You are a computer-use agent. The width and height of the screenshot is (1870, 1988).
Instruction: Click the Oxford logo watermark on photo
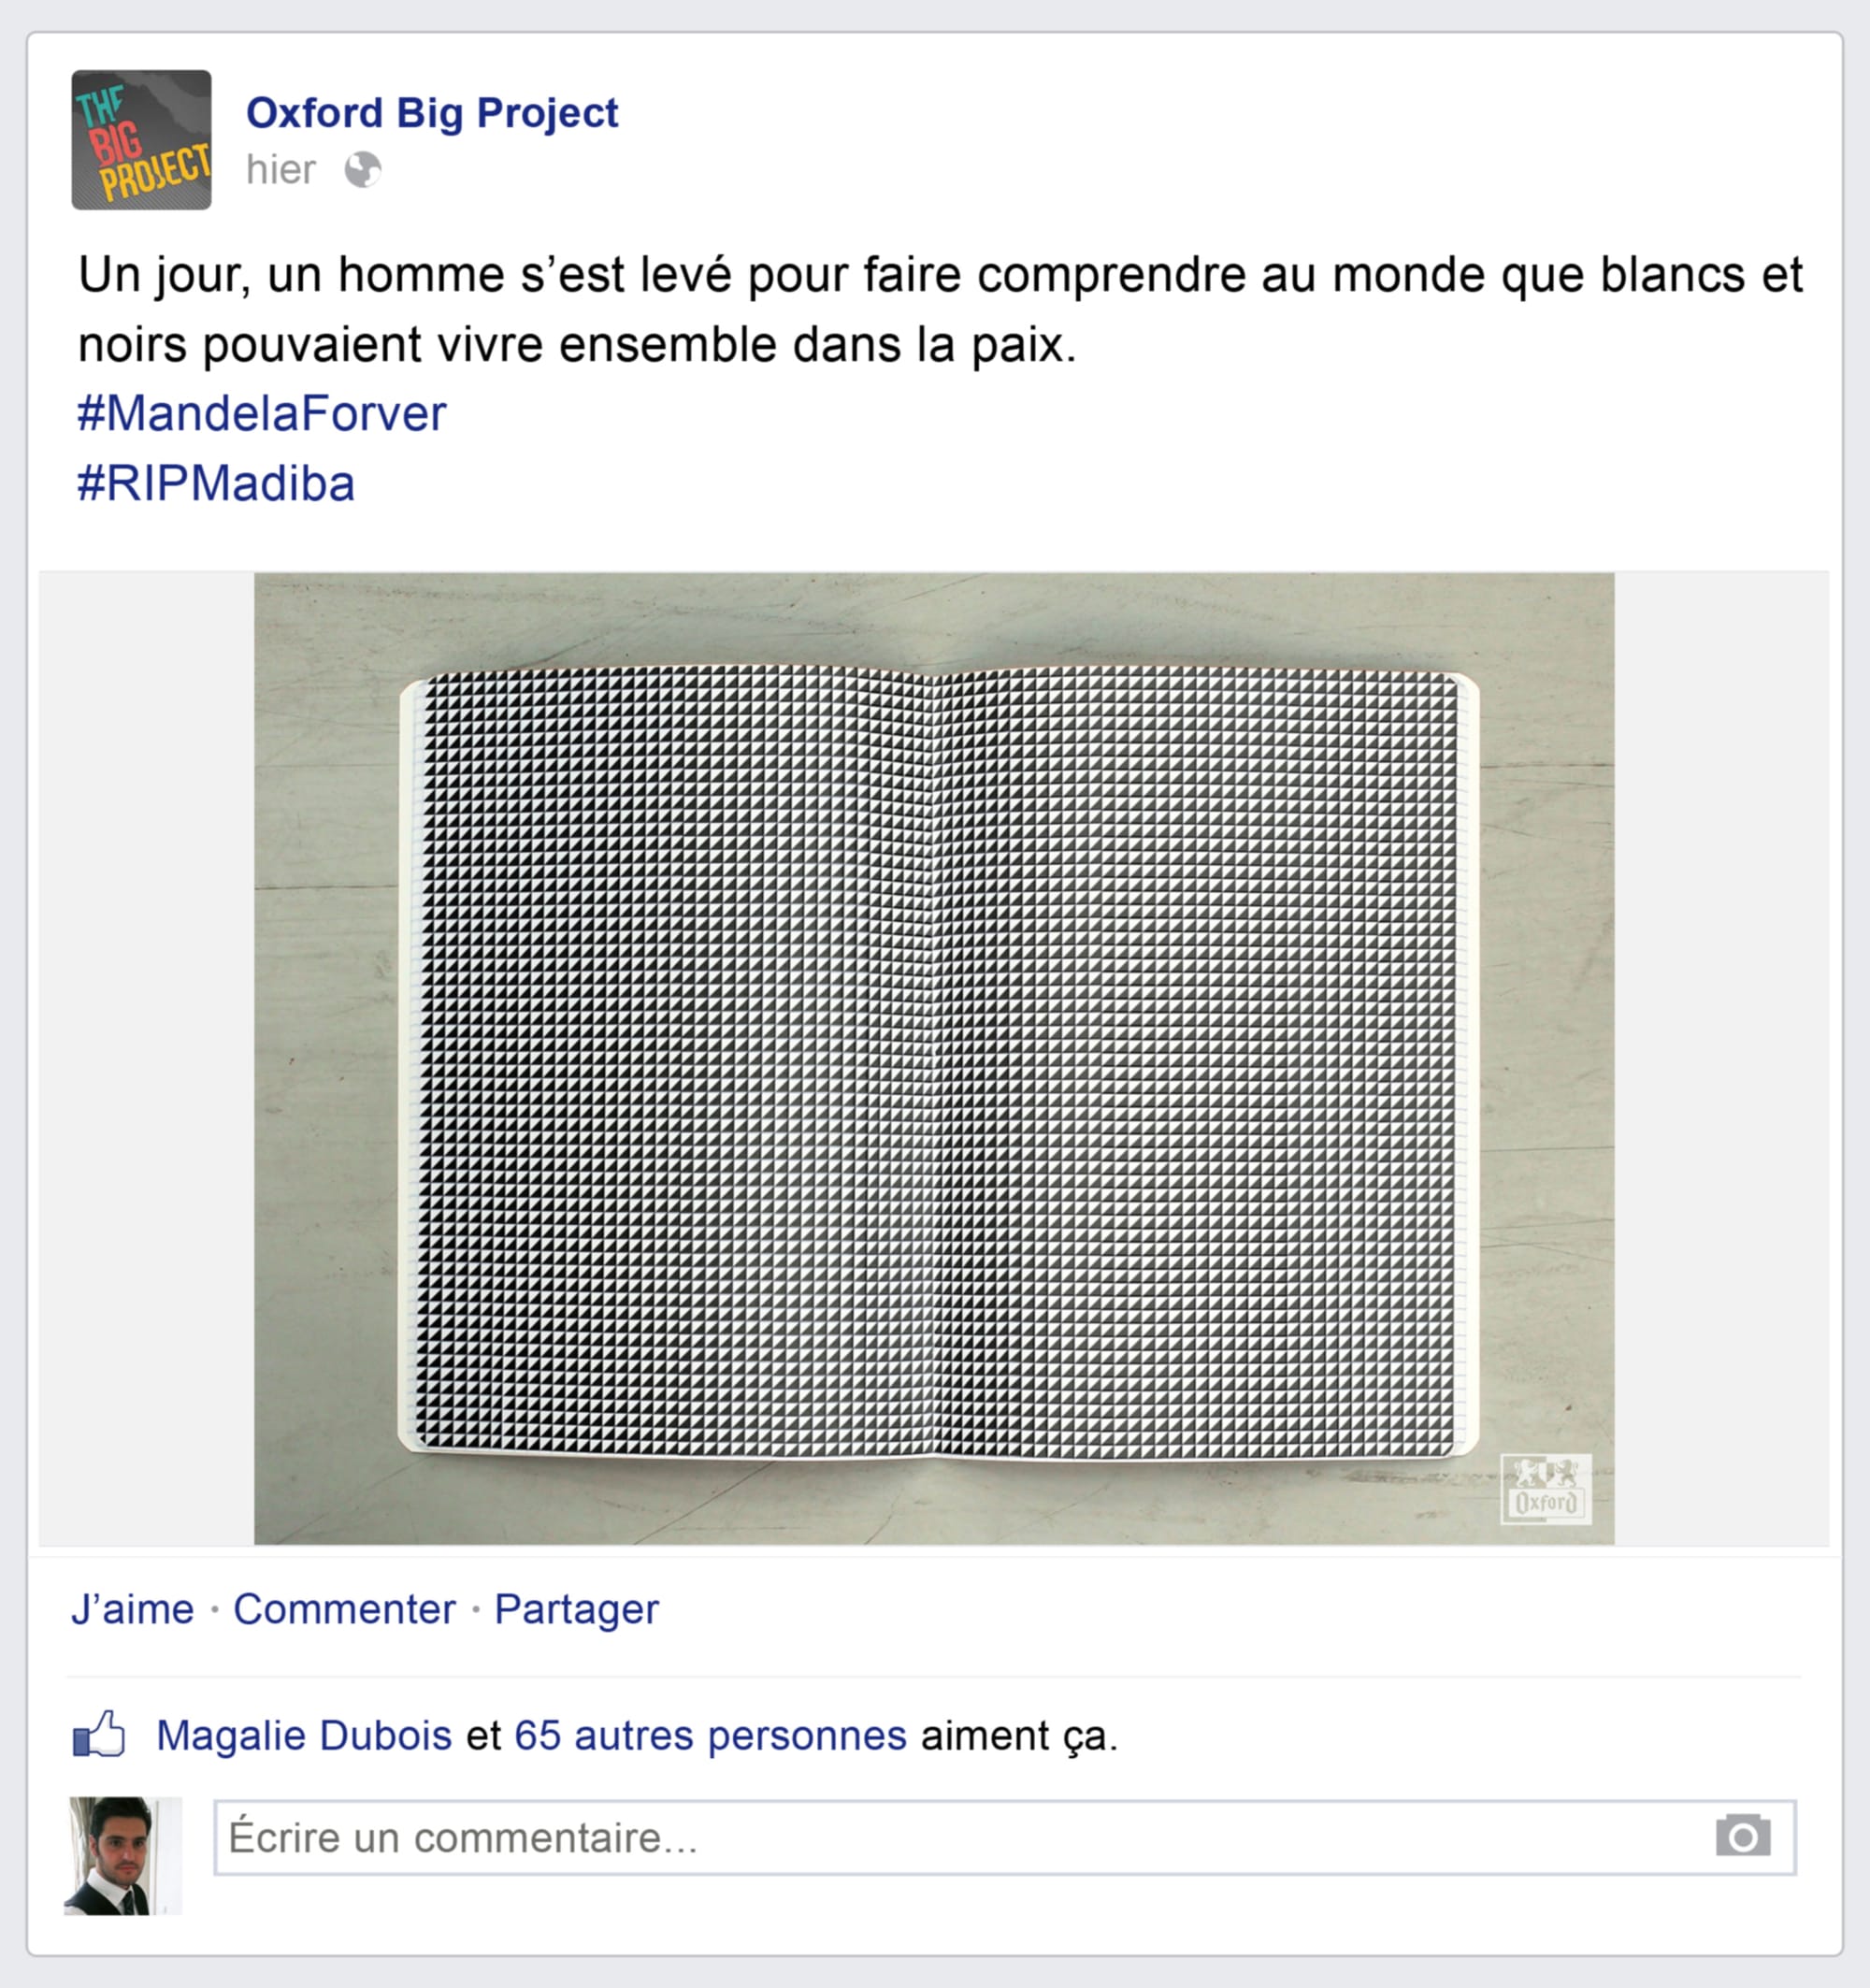coord(1546,1489)
